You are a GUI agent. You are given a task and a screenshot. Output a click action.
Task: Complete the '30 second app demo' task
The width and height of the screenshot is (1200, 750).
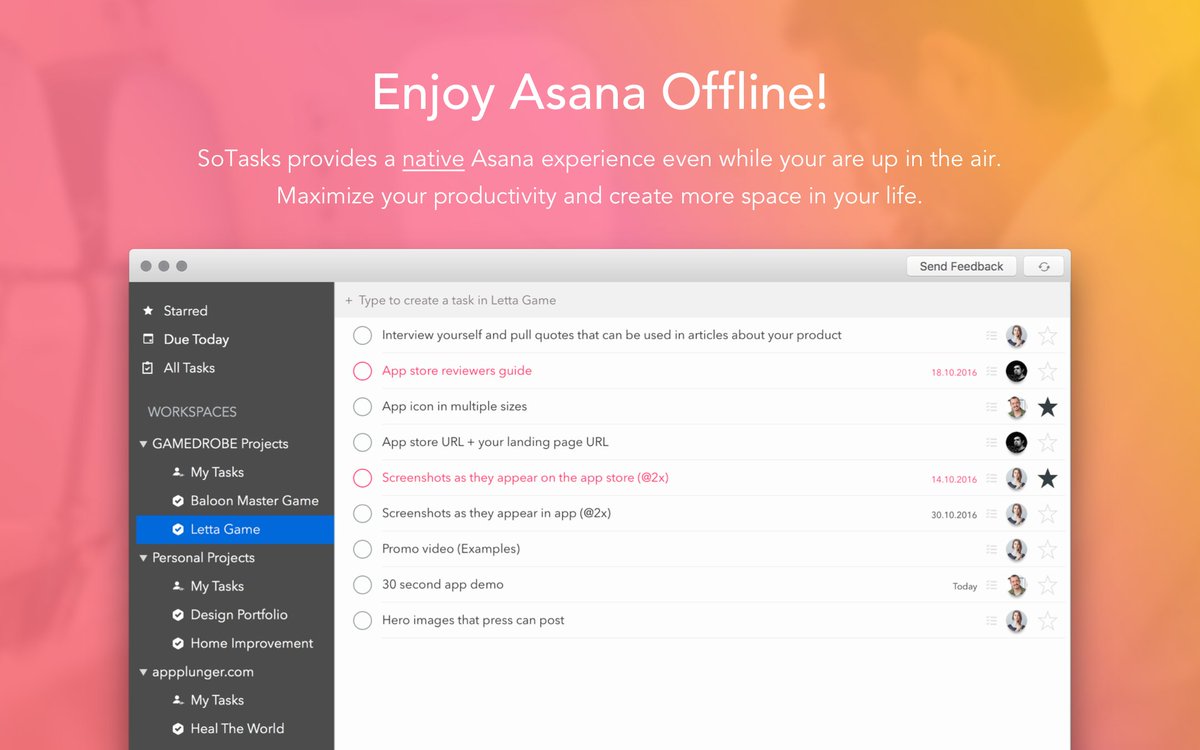coord(362,585)
